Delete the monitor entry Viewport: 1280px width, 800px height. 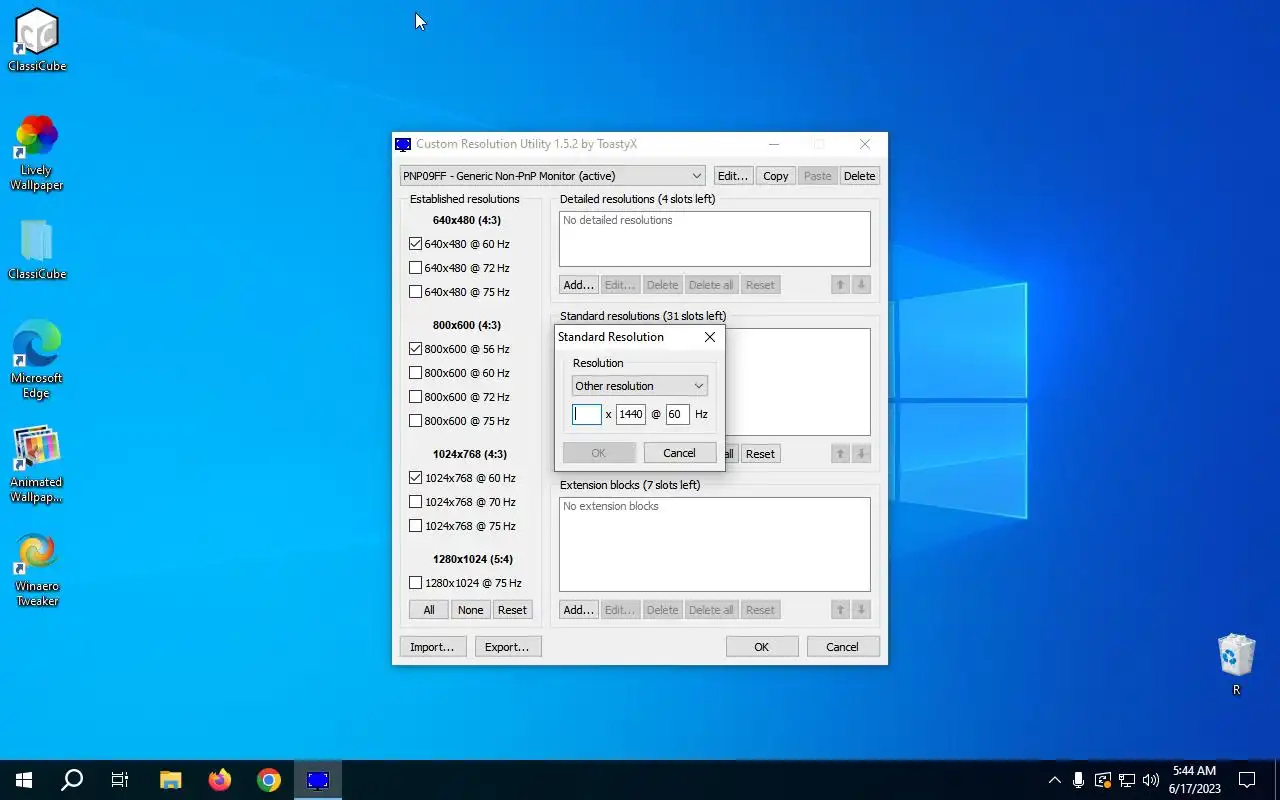tap(859, 176)
